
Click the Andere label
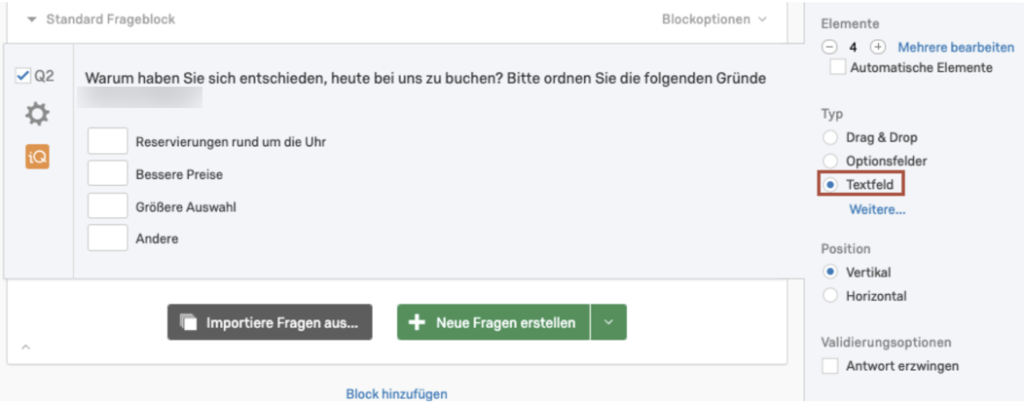(157, 239)
